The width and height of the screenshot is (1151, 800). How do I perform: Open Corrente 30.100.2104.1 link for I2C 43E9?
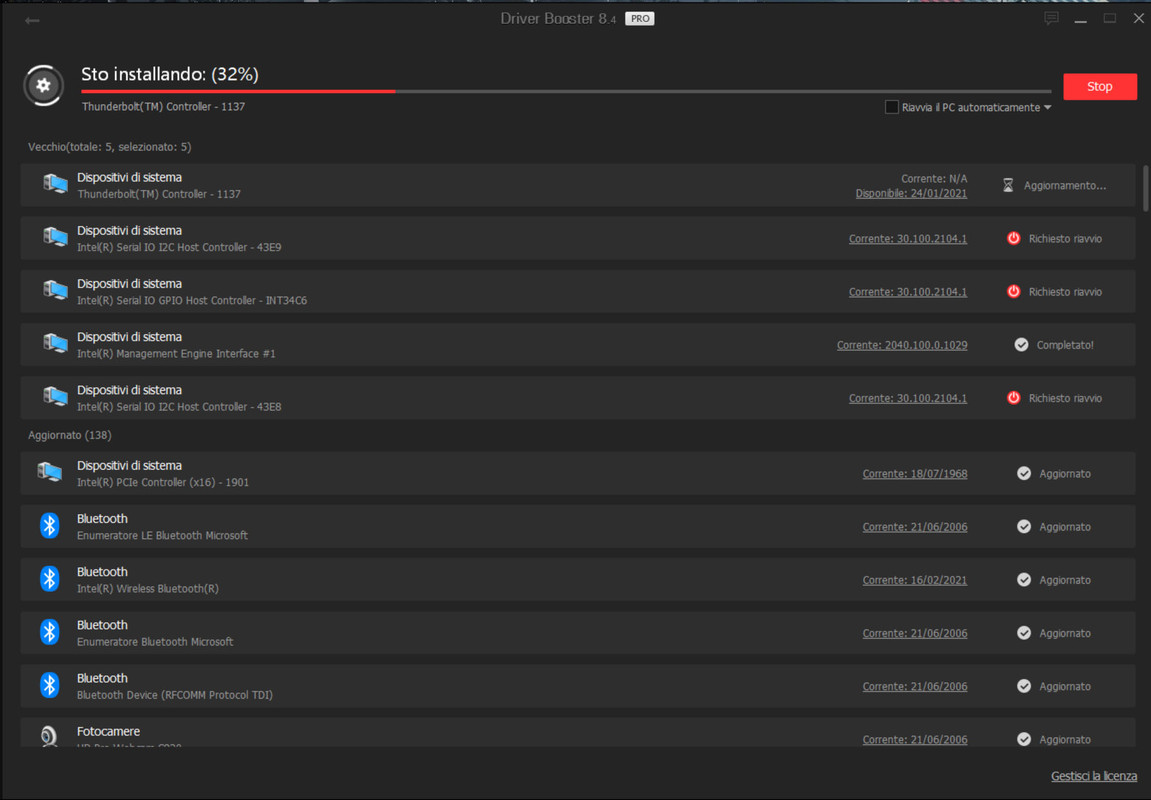[x=907, y=239]
